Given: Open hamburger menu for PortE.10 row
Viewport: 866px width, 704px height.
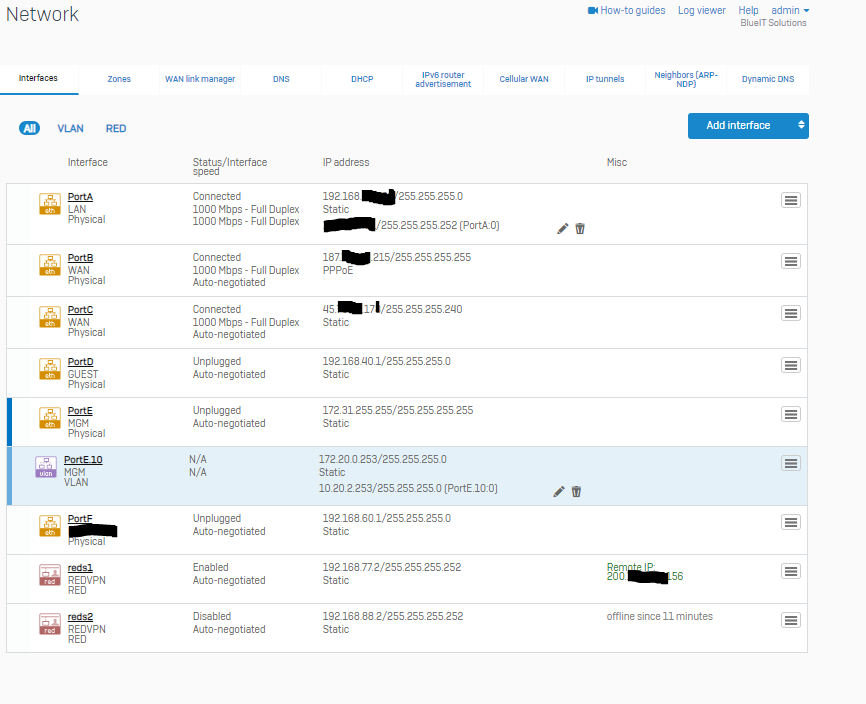Looking at the screenshot, I should coord(790,463).
